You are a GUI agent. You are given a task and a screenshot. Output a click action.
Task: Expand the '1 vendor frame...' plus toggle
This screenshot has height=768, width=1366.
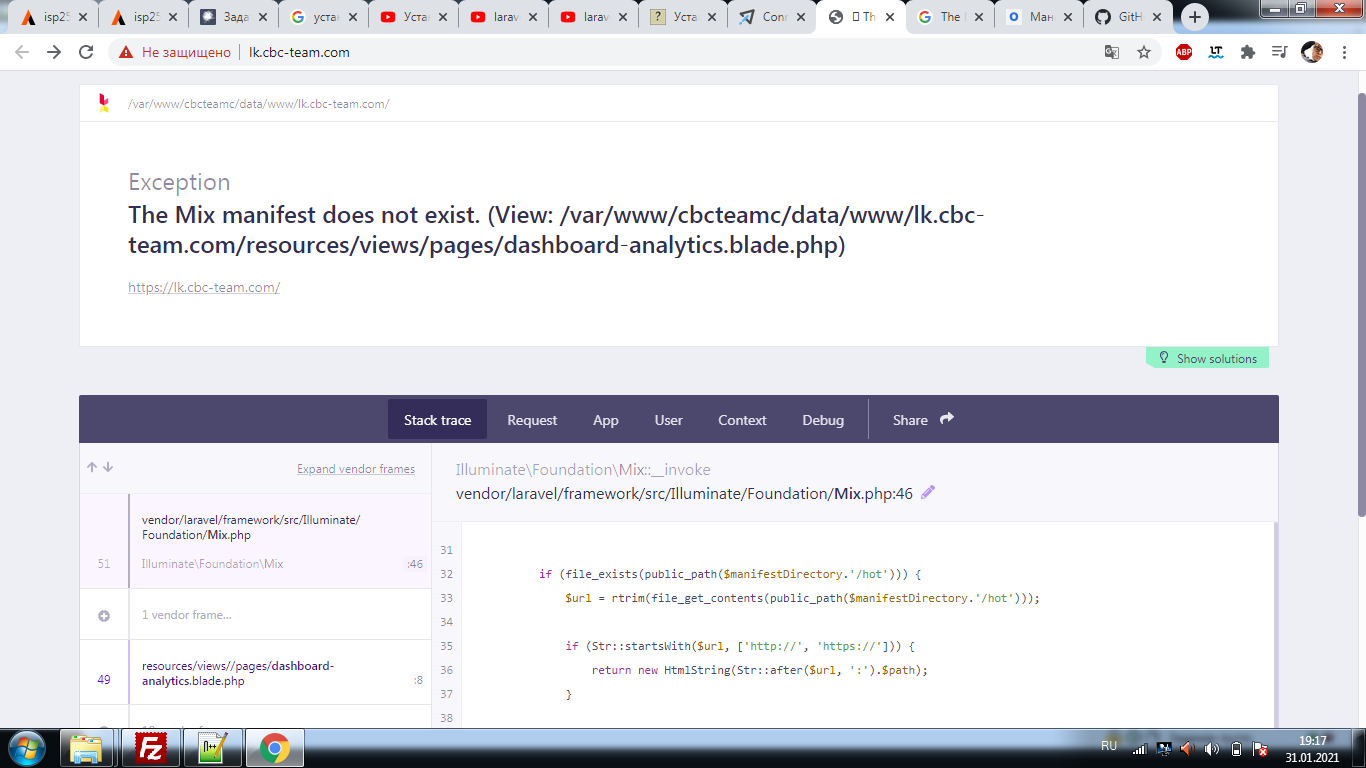(104, 615)
